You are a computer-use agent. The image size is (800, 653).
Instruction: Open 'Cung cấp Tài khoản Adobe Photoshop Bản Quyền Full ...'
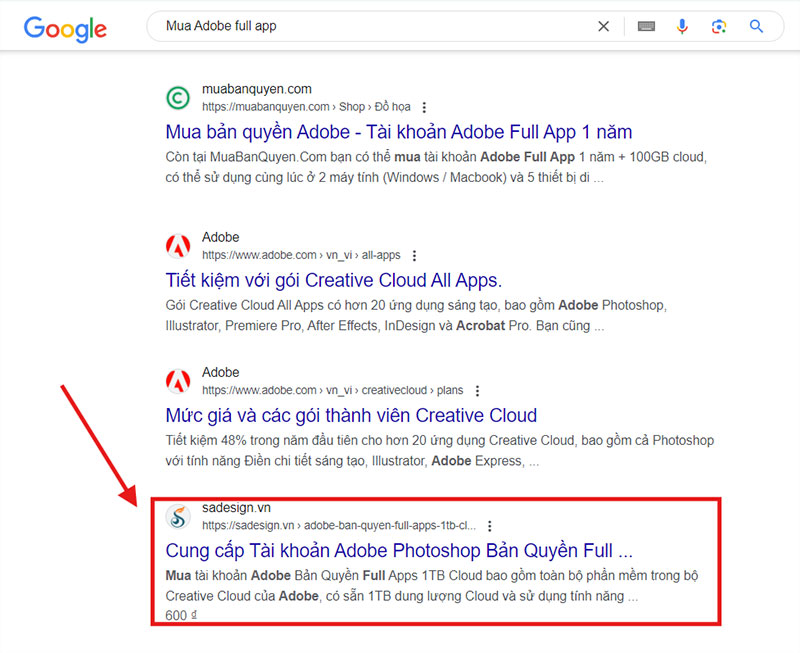[x=399, y=551]
